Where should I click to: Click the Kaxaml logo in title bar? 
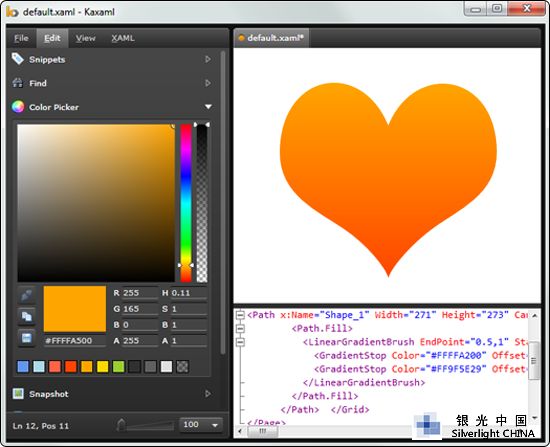tap(12, 12)
